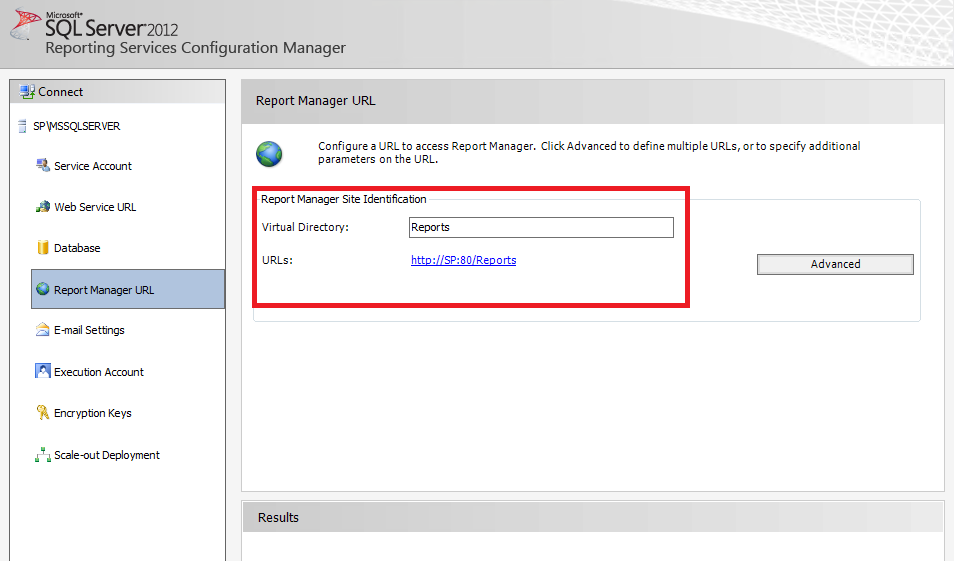
Task: Click the Service Account icon
Action: click(x=43, y=166)
